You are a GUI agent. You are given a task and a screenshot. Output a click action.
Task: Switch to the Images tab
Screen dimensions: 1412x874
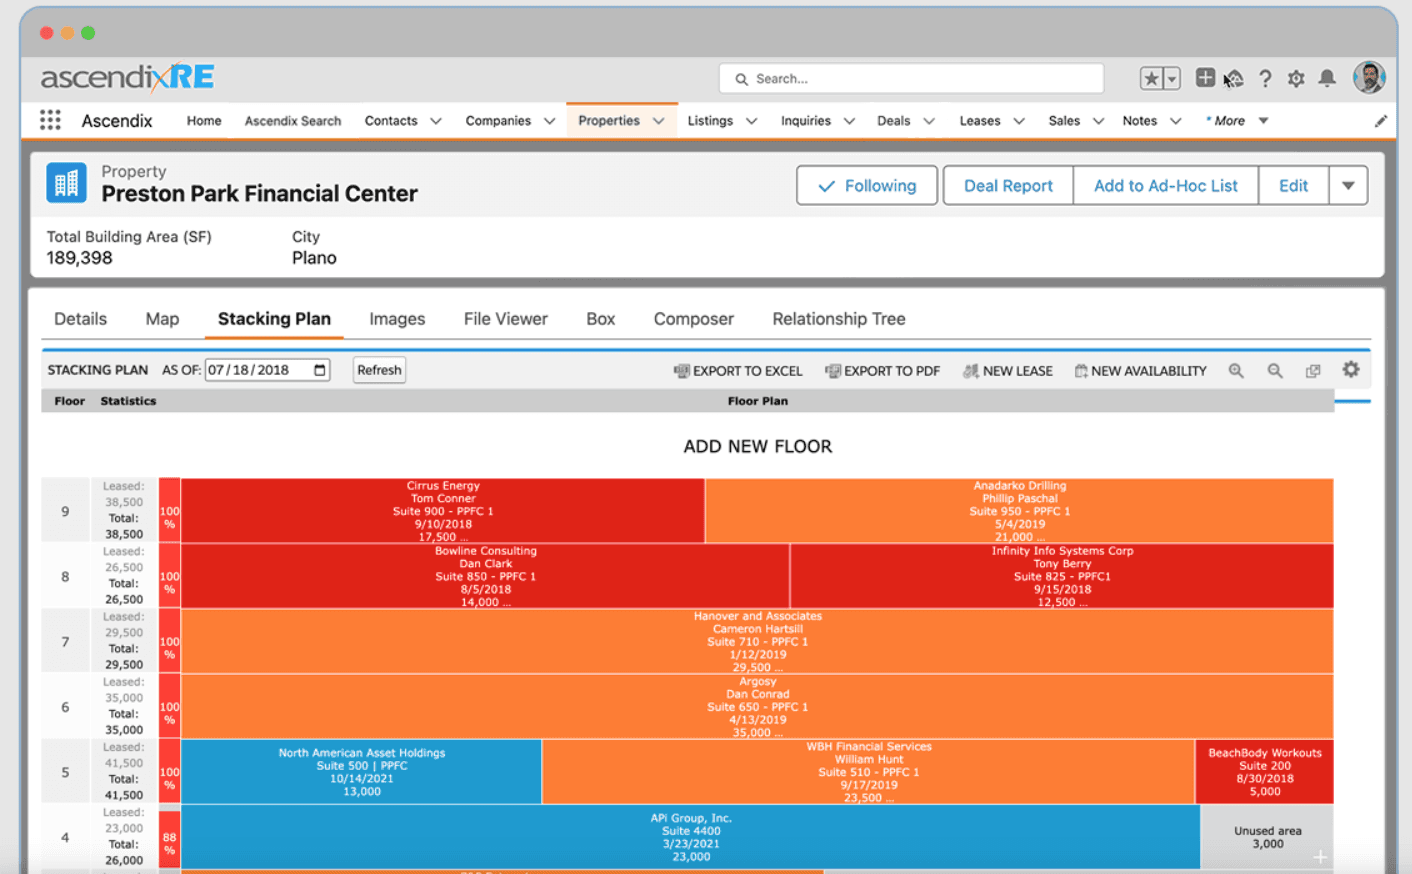pyautogui.click(x=397, y=319)
